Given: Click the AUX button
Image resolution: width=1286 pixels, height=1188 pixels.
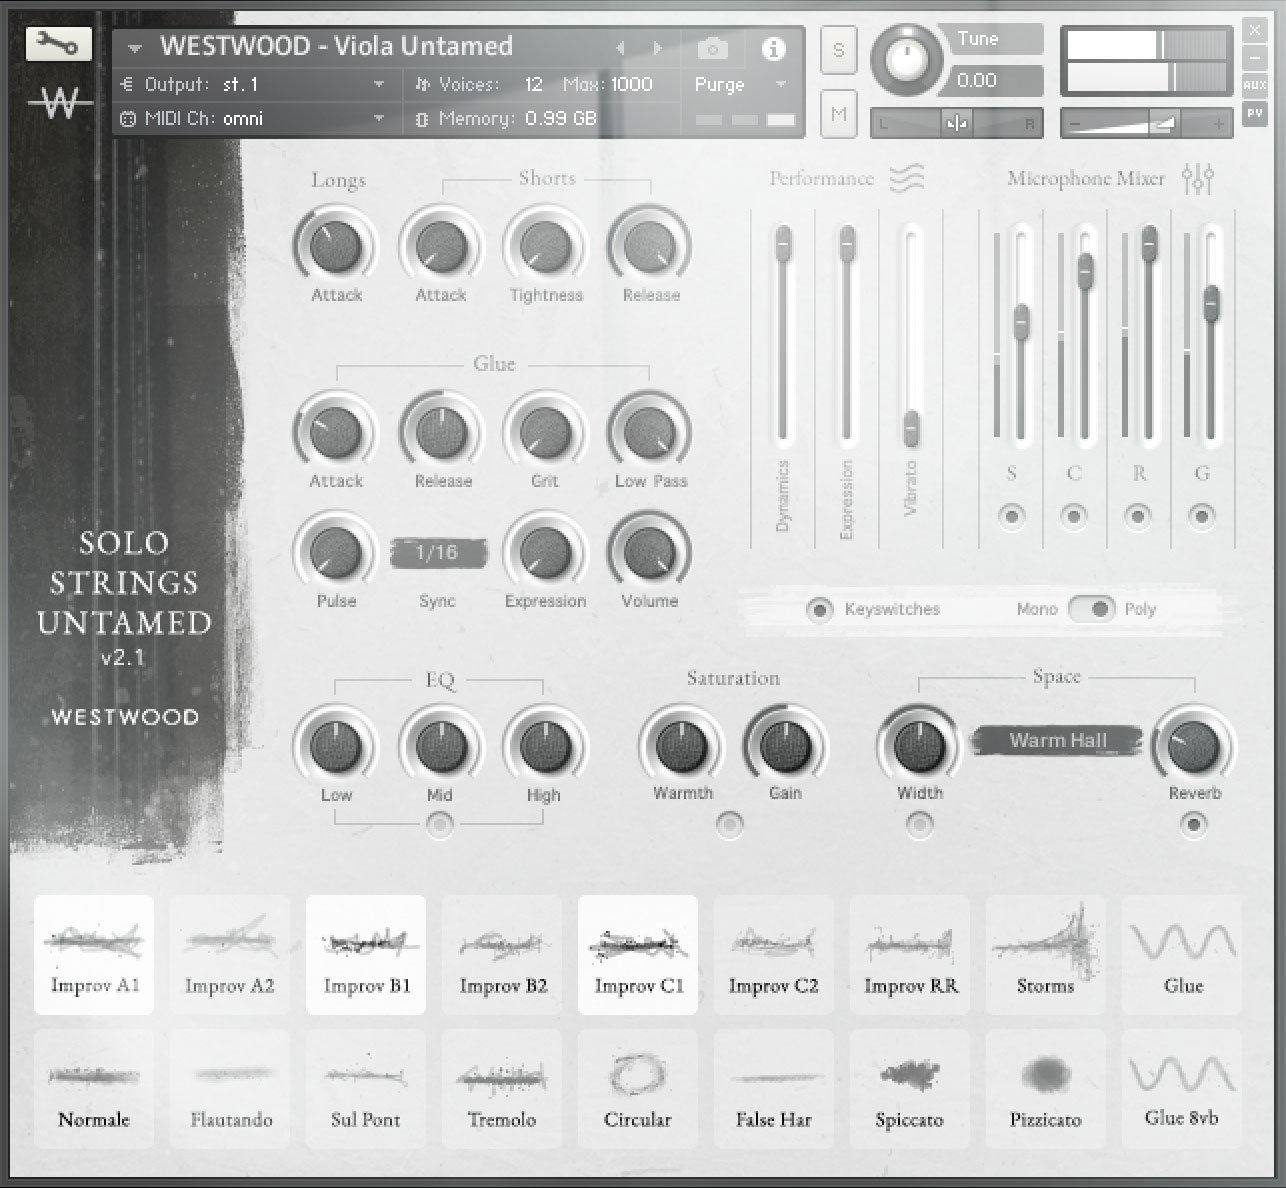Looking at the screenshot, I should click(1255, 85).
